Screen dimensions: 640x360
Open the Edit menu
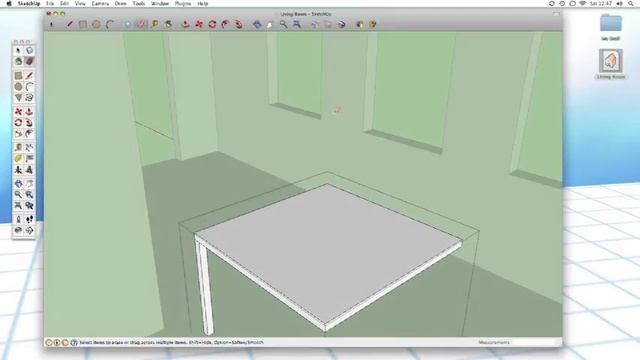click(64, 4)
